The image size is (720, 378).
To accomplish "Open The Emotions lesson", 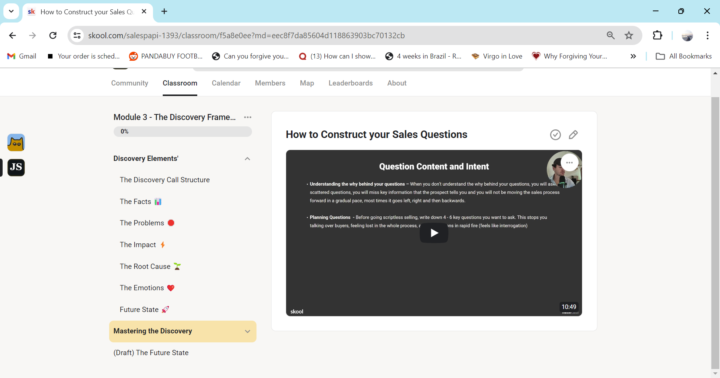I will click(147, 288).
